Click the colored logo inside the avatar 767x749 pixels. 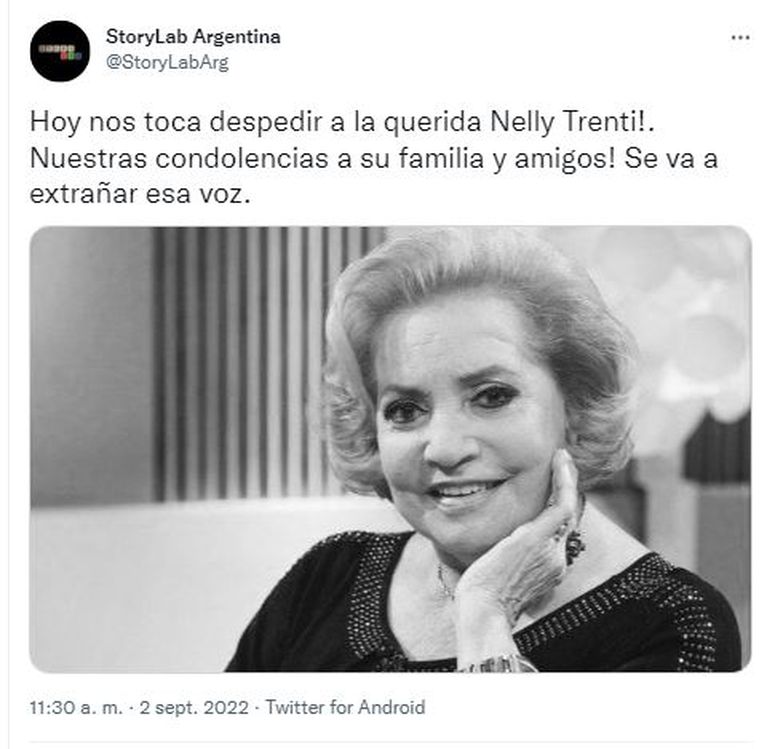click(60, 52)
